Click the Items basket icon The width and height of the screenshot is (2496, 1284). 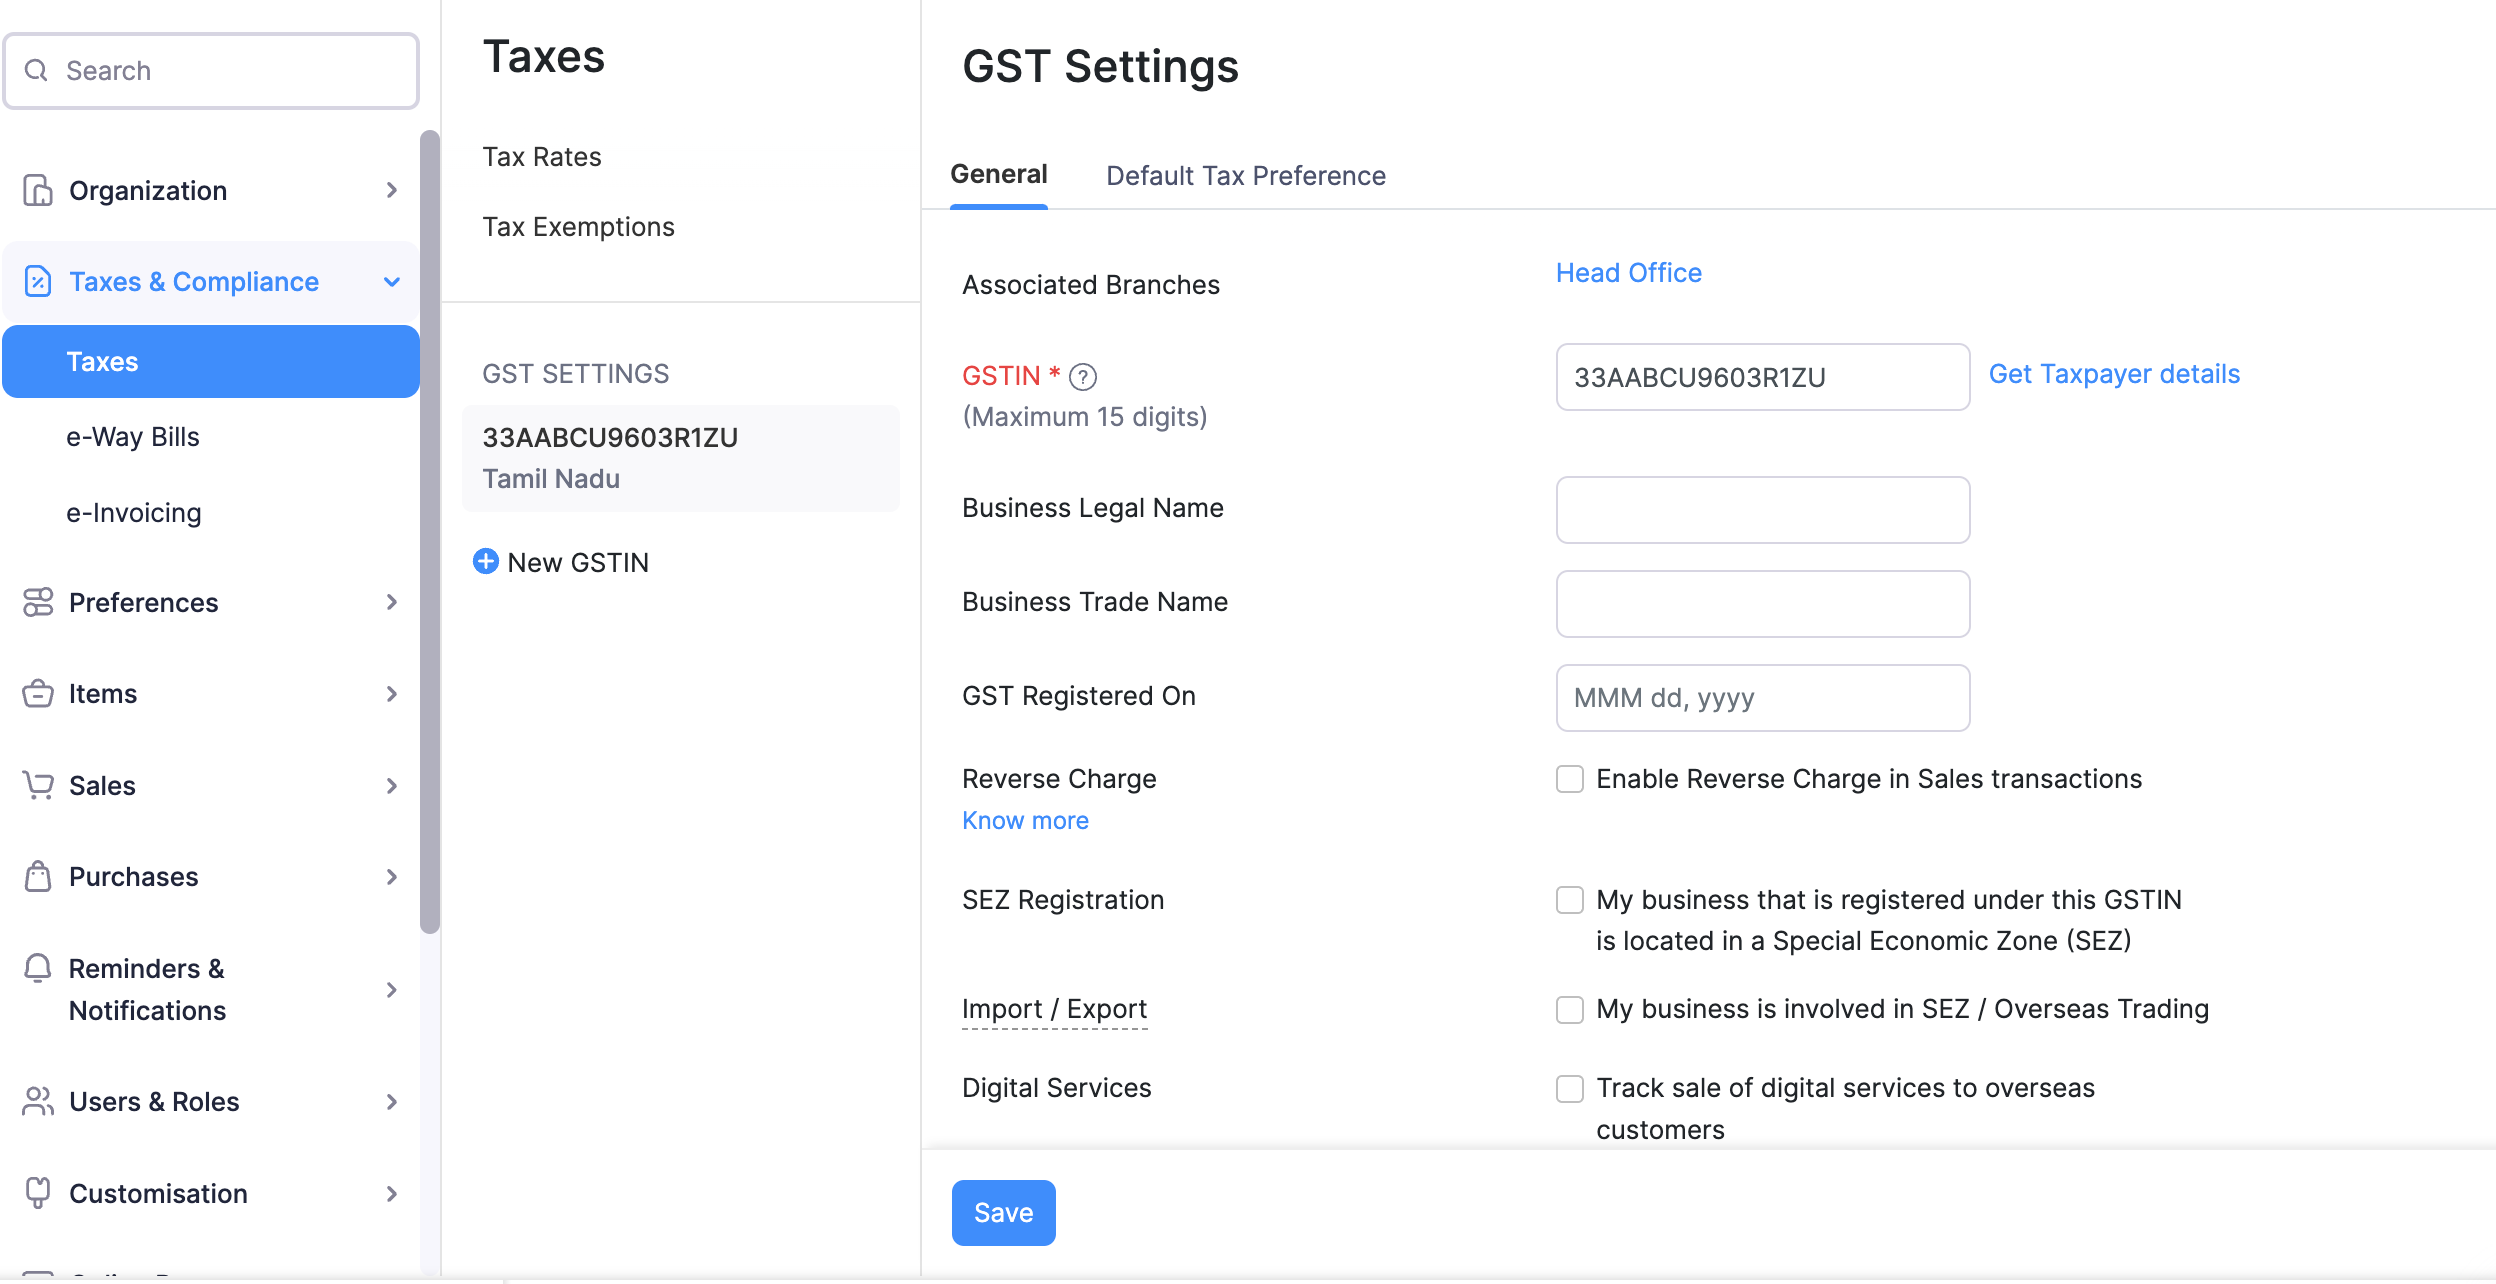38,693
